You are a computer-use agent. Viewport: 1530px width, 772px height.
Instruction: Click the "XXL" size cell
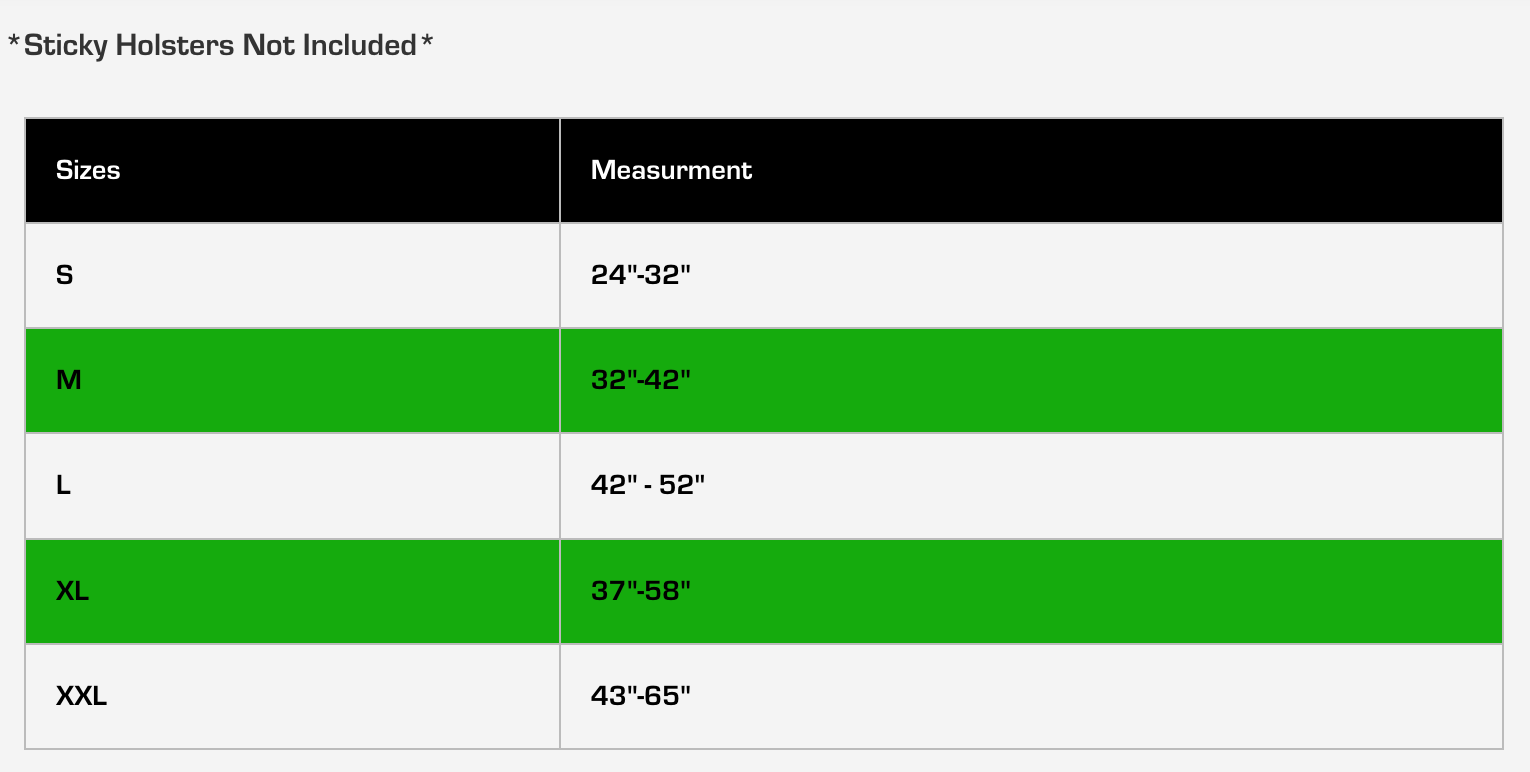[x=82, y=696]
